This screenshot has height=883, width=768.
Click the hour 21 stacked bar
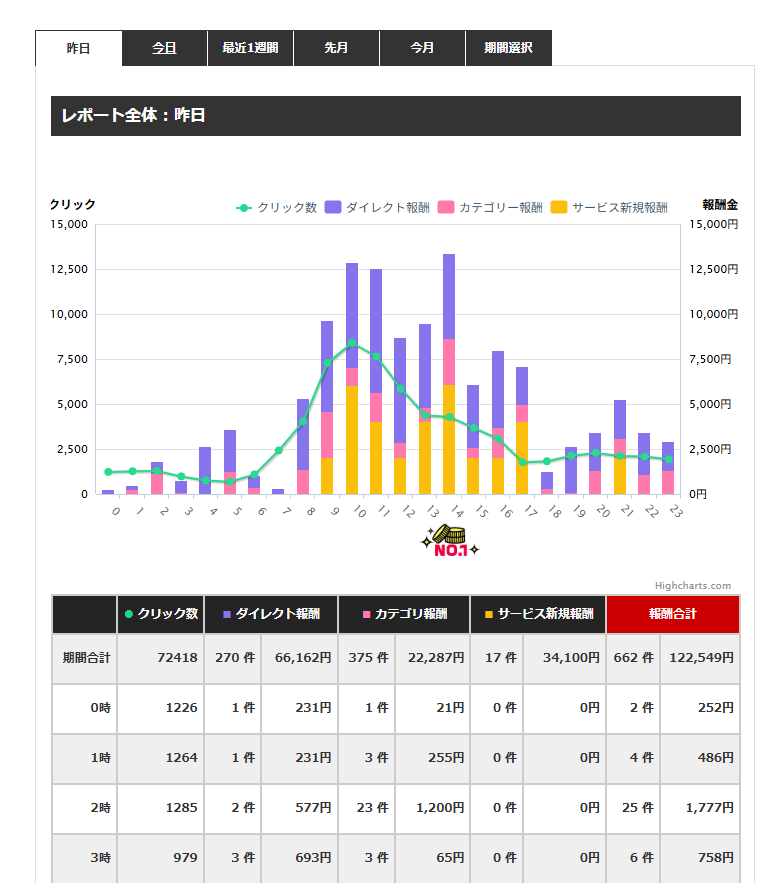[x=620, y=447]
